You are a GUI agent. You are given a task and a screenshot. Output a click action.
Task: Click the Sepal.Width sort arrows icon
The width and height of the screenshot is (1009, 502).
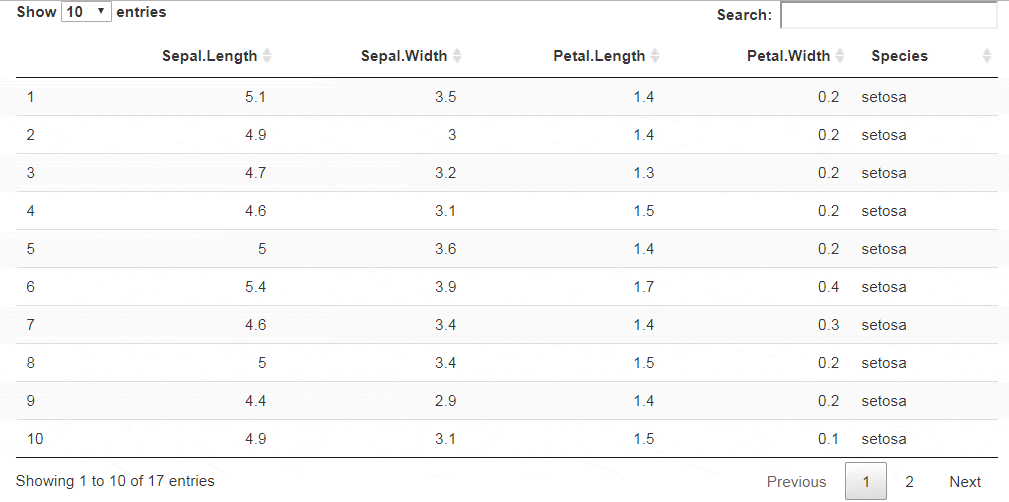(457, 56)
